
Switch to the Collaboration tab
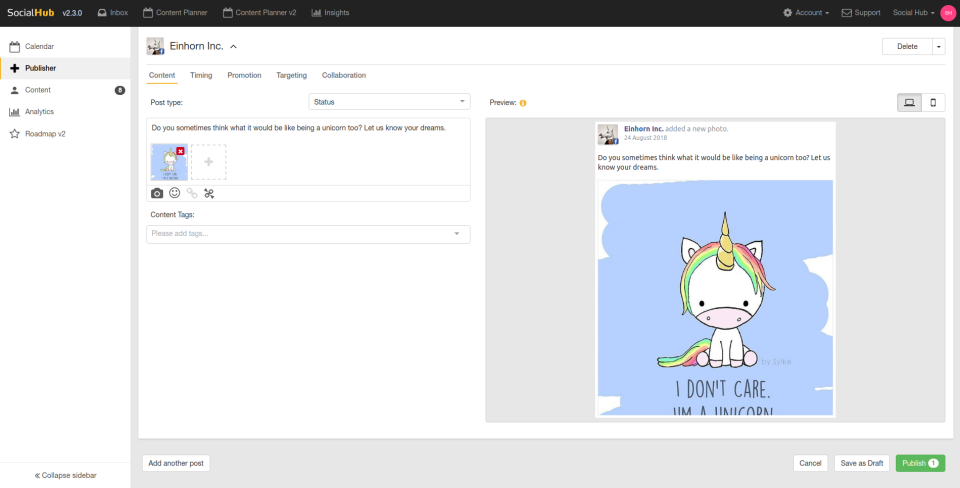pyautogui.click(x=344, y=75)
